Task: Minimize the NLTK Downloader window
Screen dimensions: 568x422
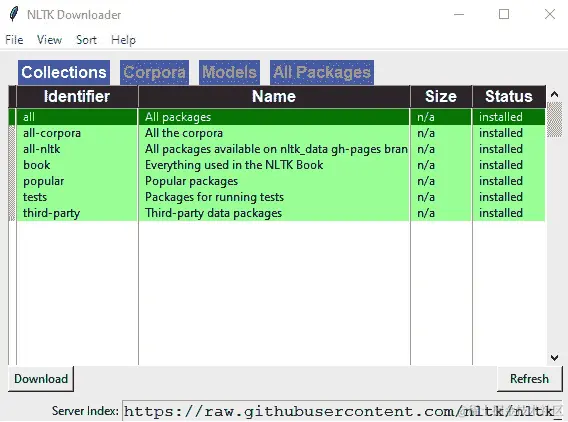Action: coord(459,14)
